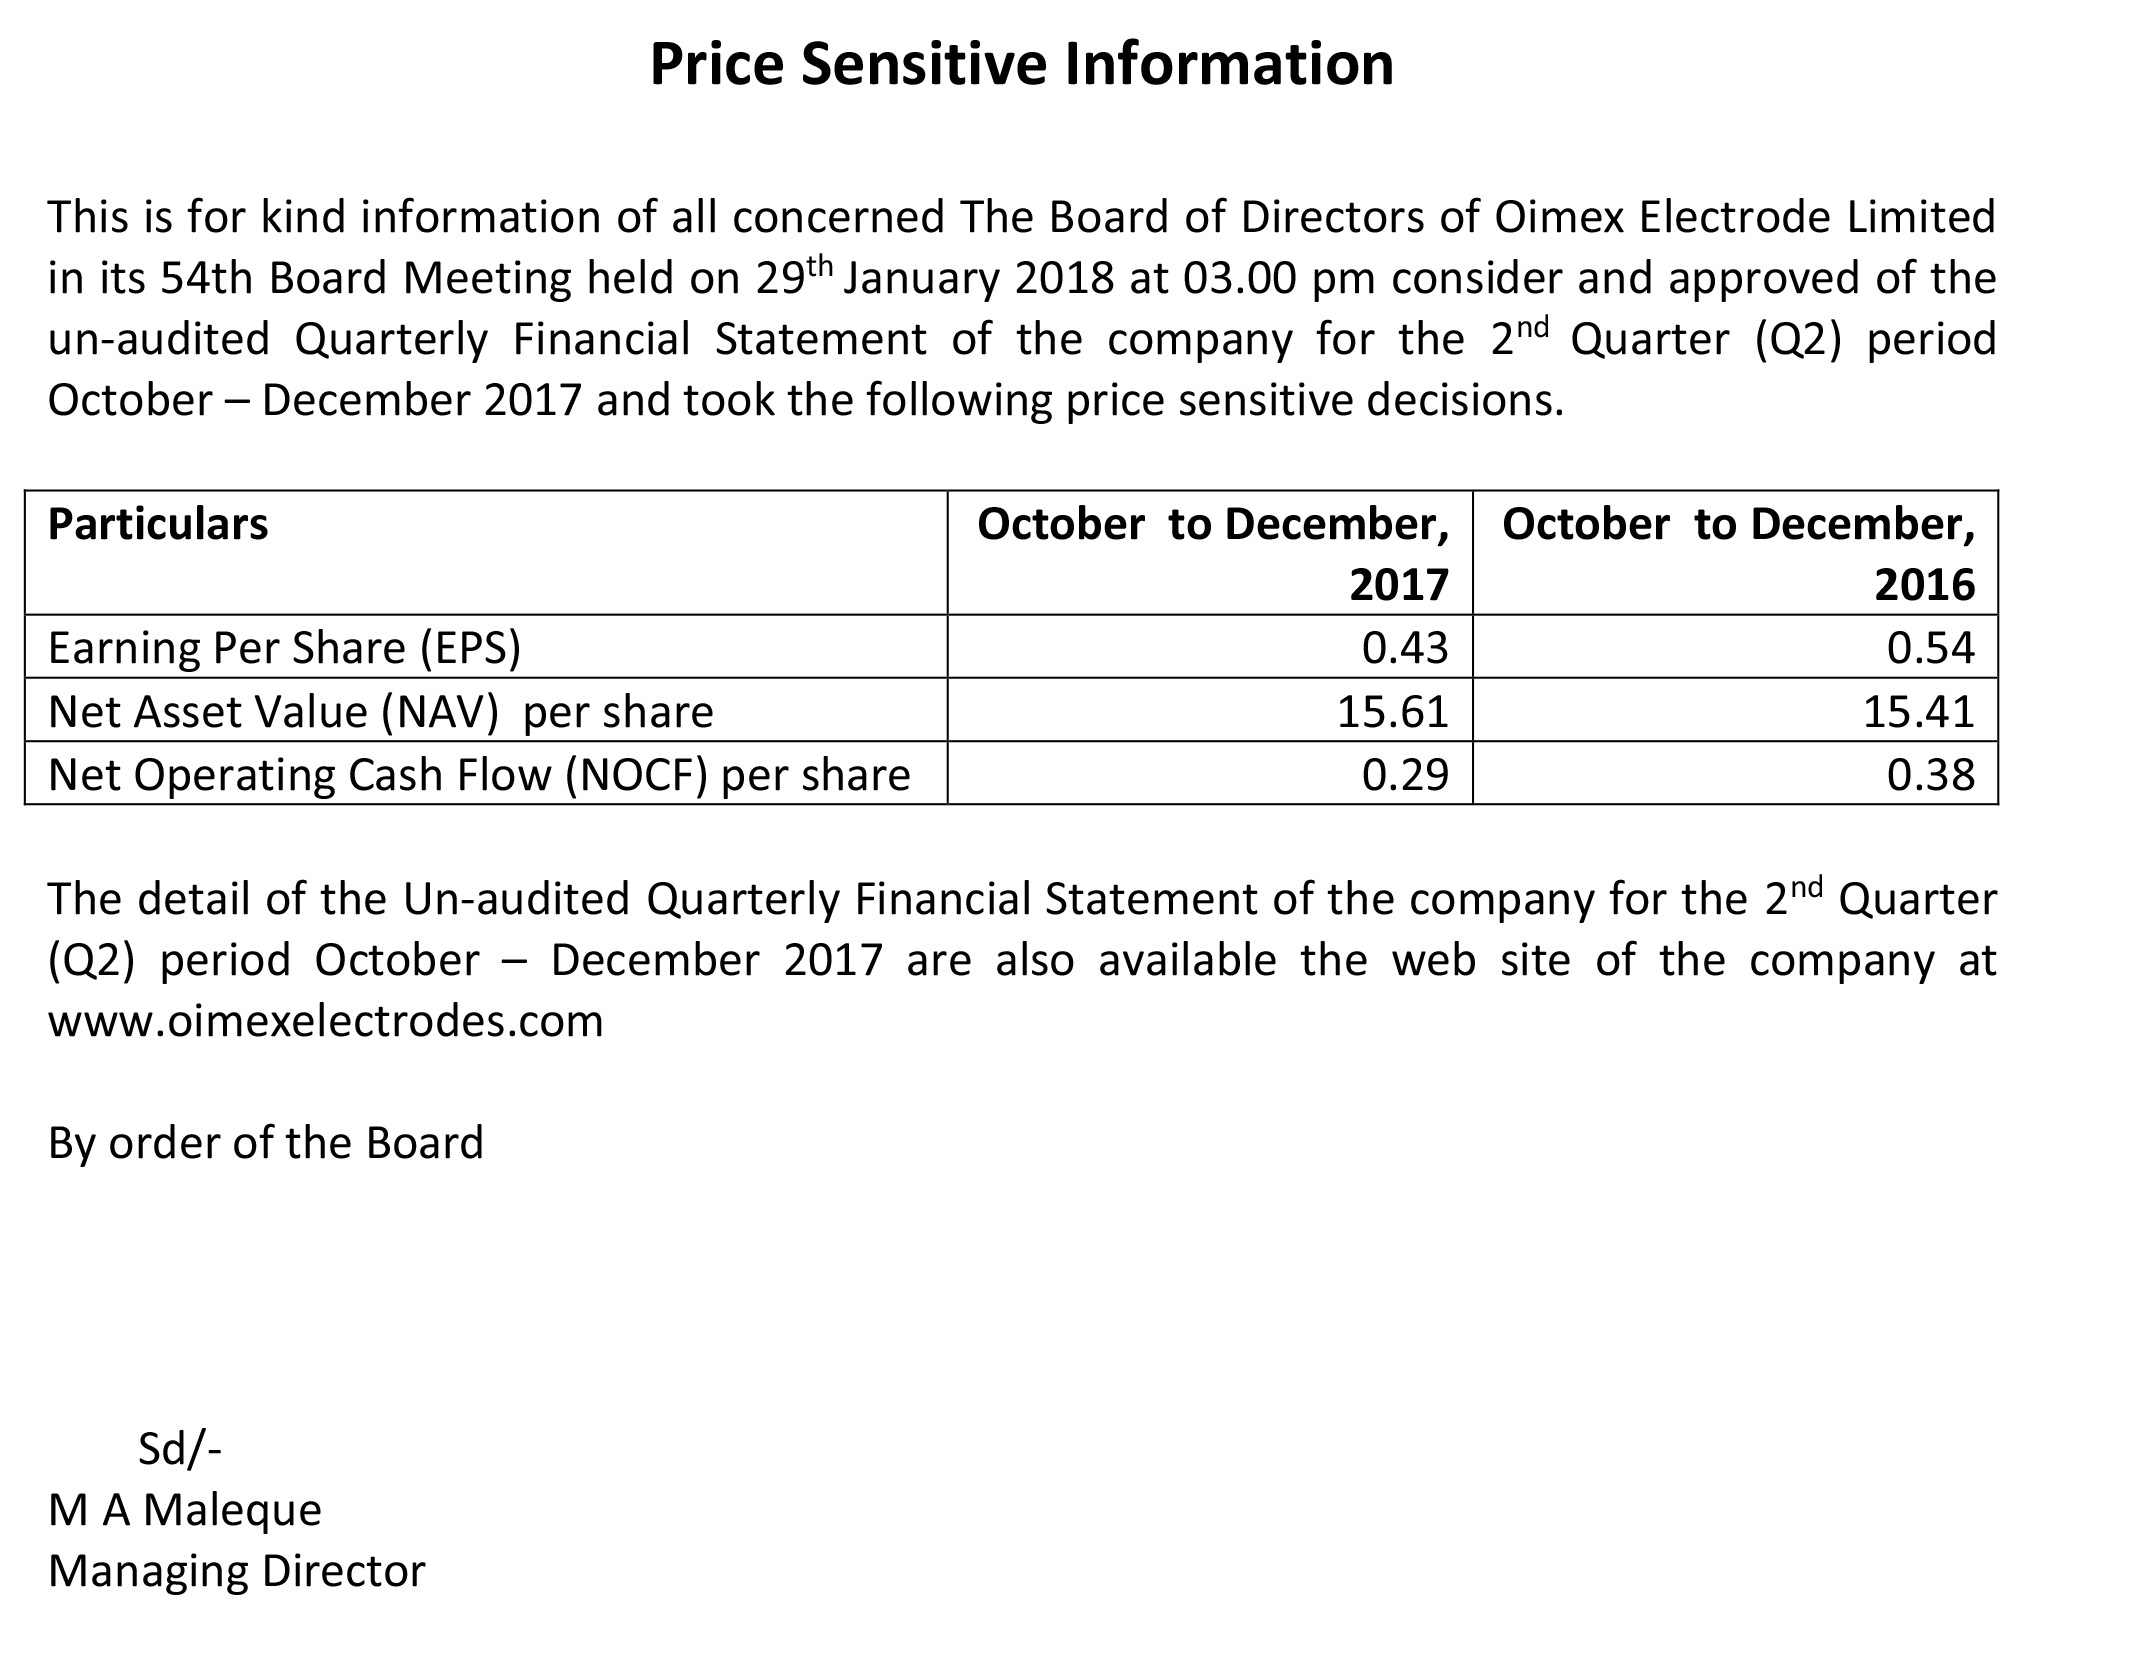
Task: Click the NOCF value 0.38
Action: pos(1930,775)
